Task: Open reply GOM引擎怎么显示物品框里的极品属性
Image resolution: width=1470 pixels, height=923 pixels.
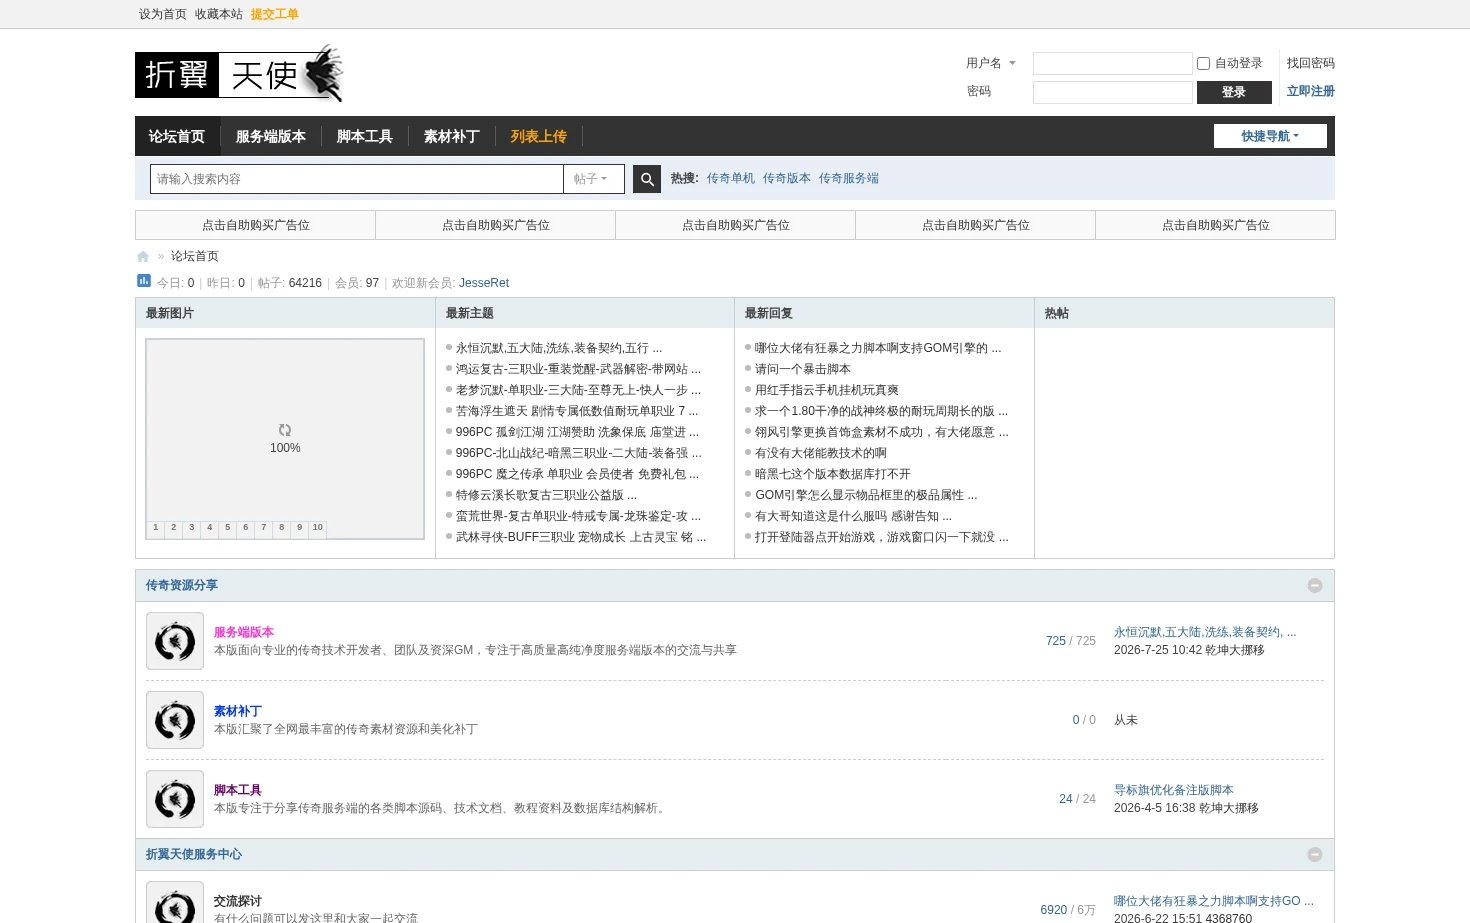Action: click(866, 495)
